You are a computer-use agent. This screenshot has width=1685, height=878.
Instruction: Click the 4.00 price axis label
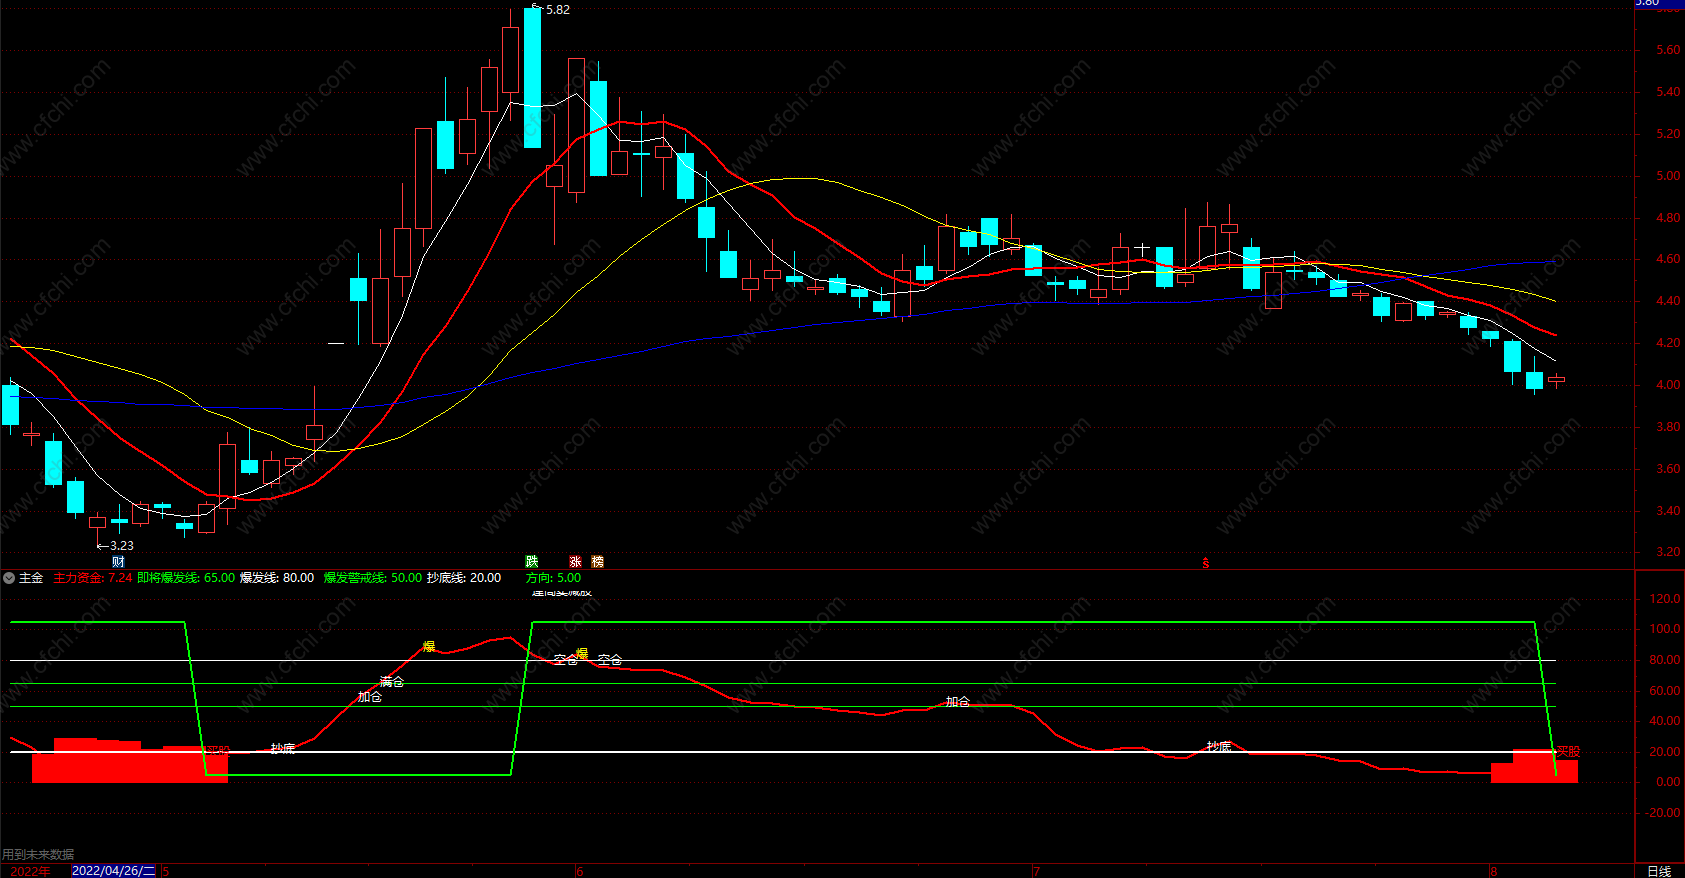click(1668, 385)
